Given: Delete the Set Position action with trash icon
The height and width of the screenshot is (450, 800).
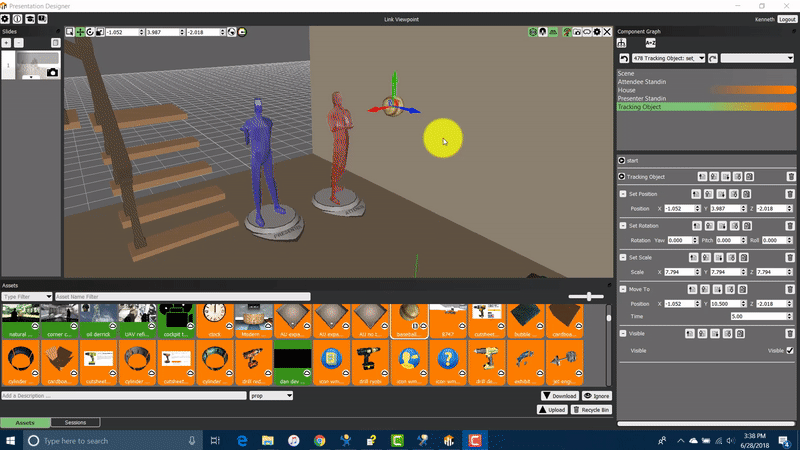Looking at the screenshot, I should pyautogui.click(x=790, y=194).
